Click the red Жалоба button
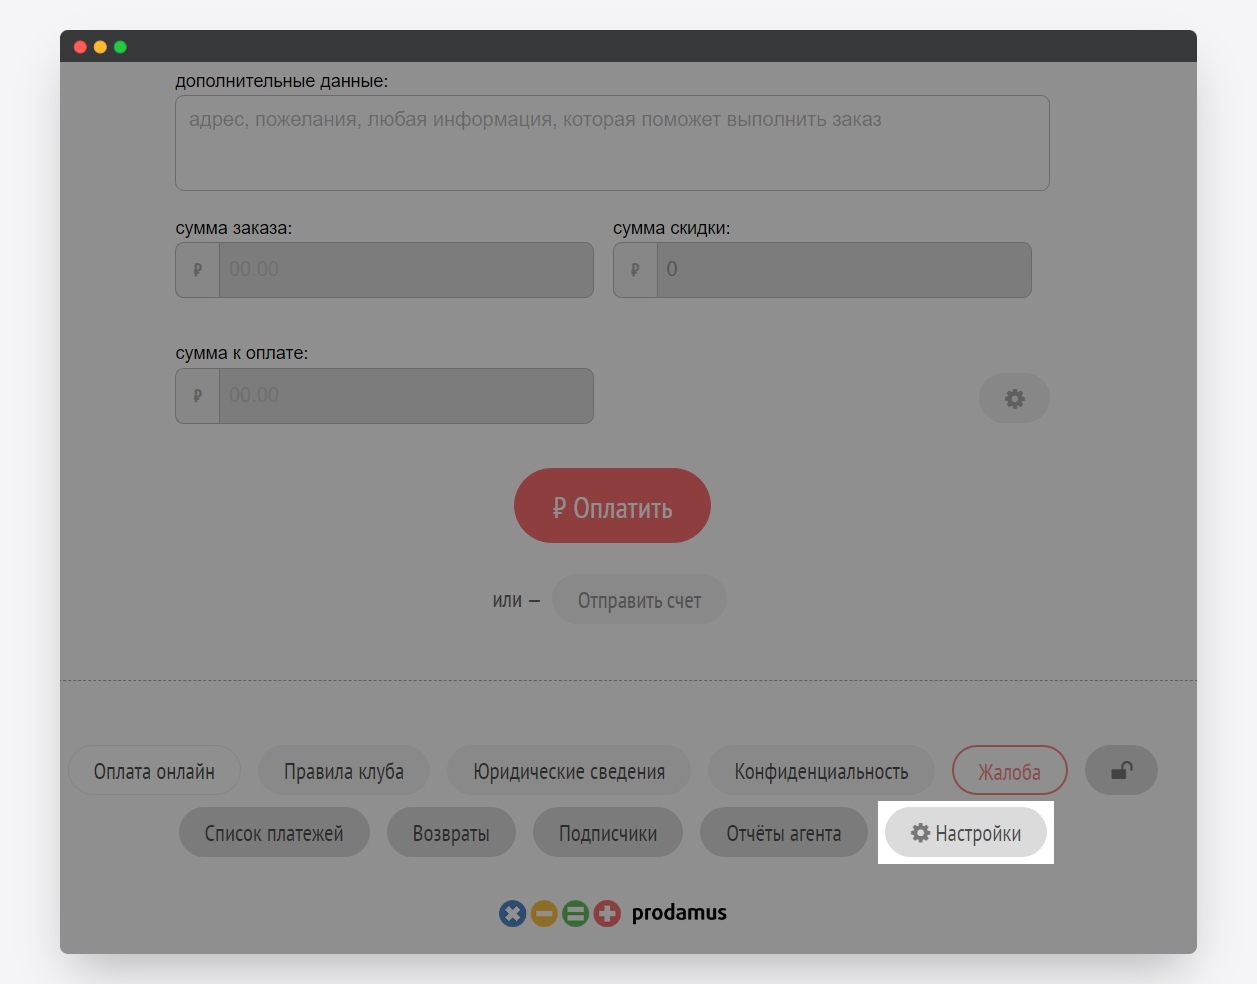The image size is (1257, 984). point(1009,771)
